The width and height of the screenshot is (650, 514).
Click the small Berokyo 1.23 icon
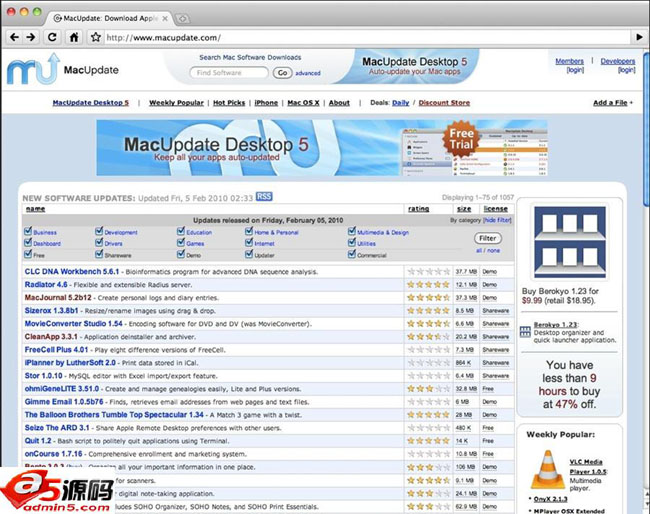coord(525,332)
